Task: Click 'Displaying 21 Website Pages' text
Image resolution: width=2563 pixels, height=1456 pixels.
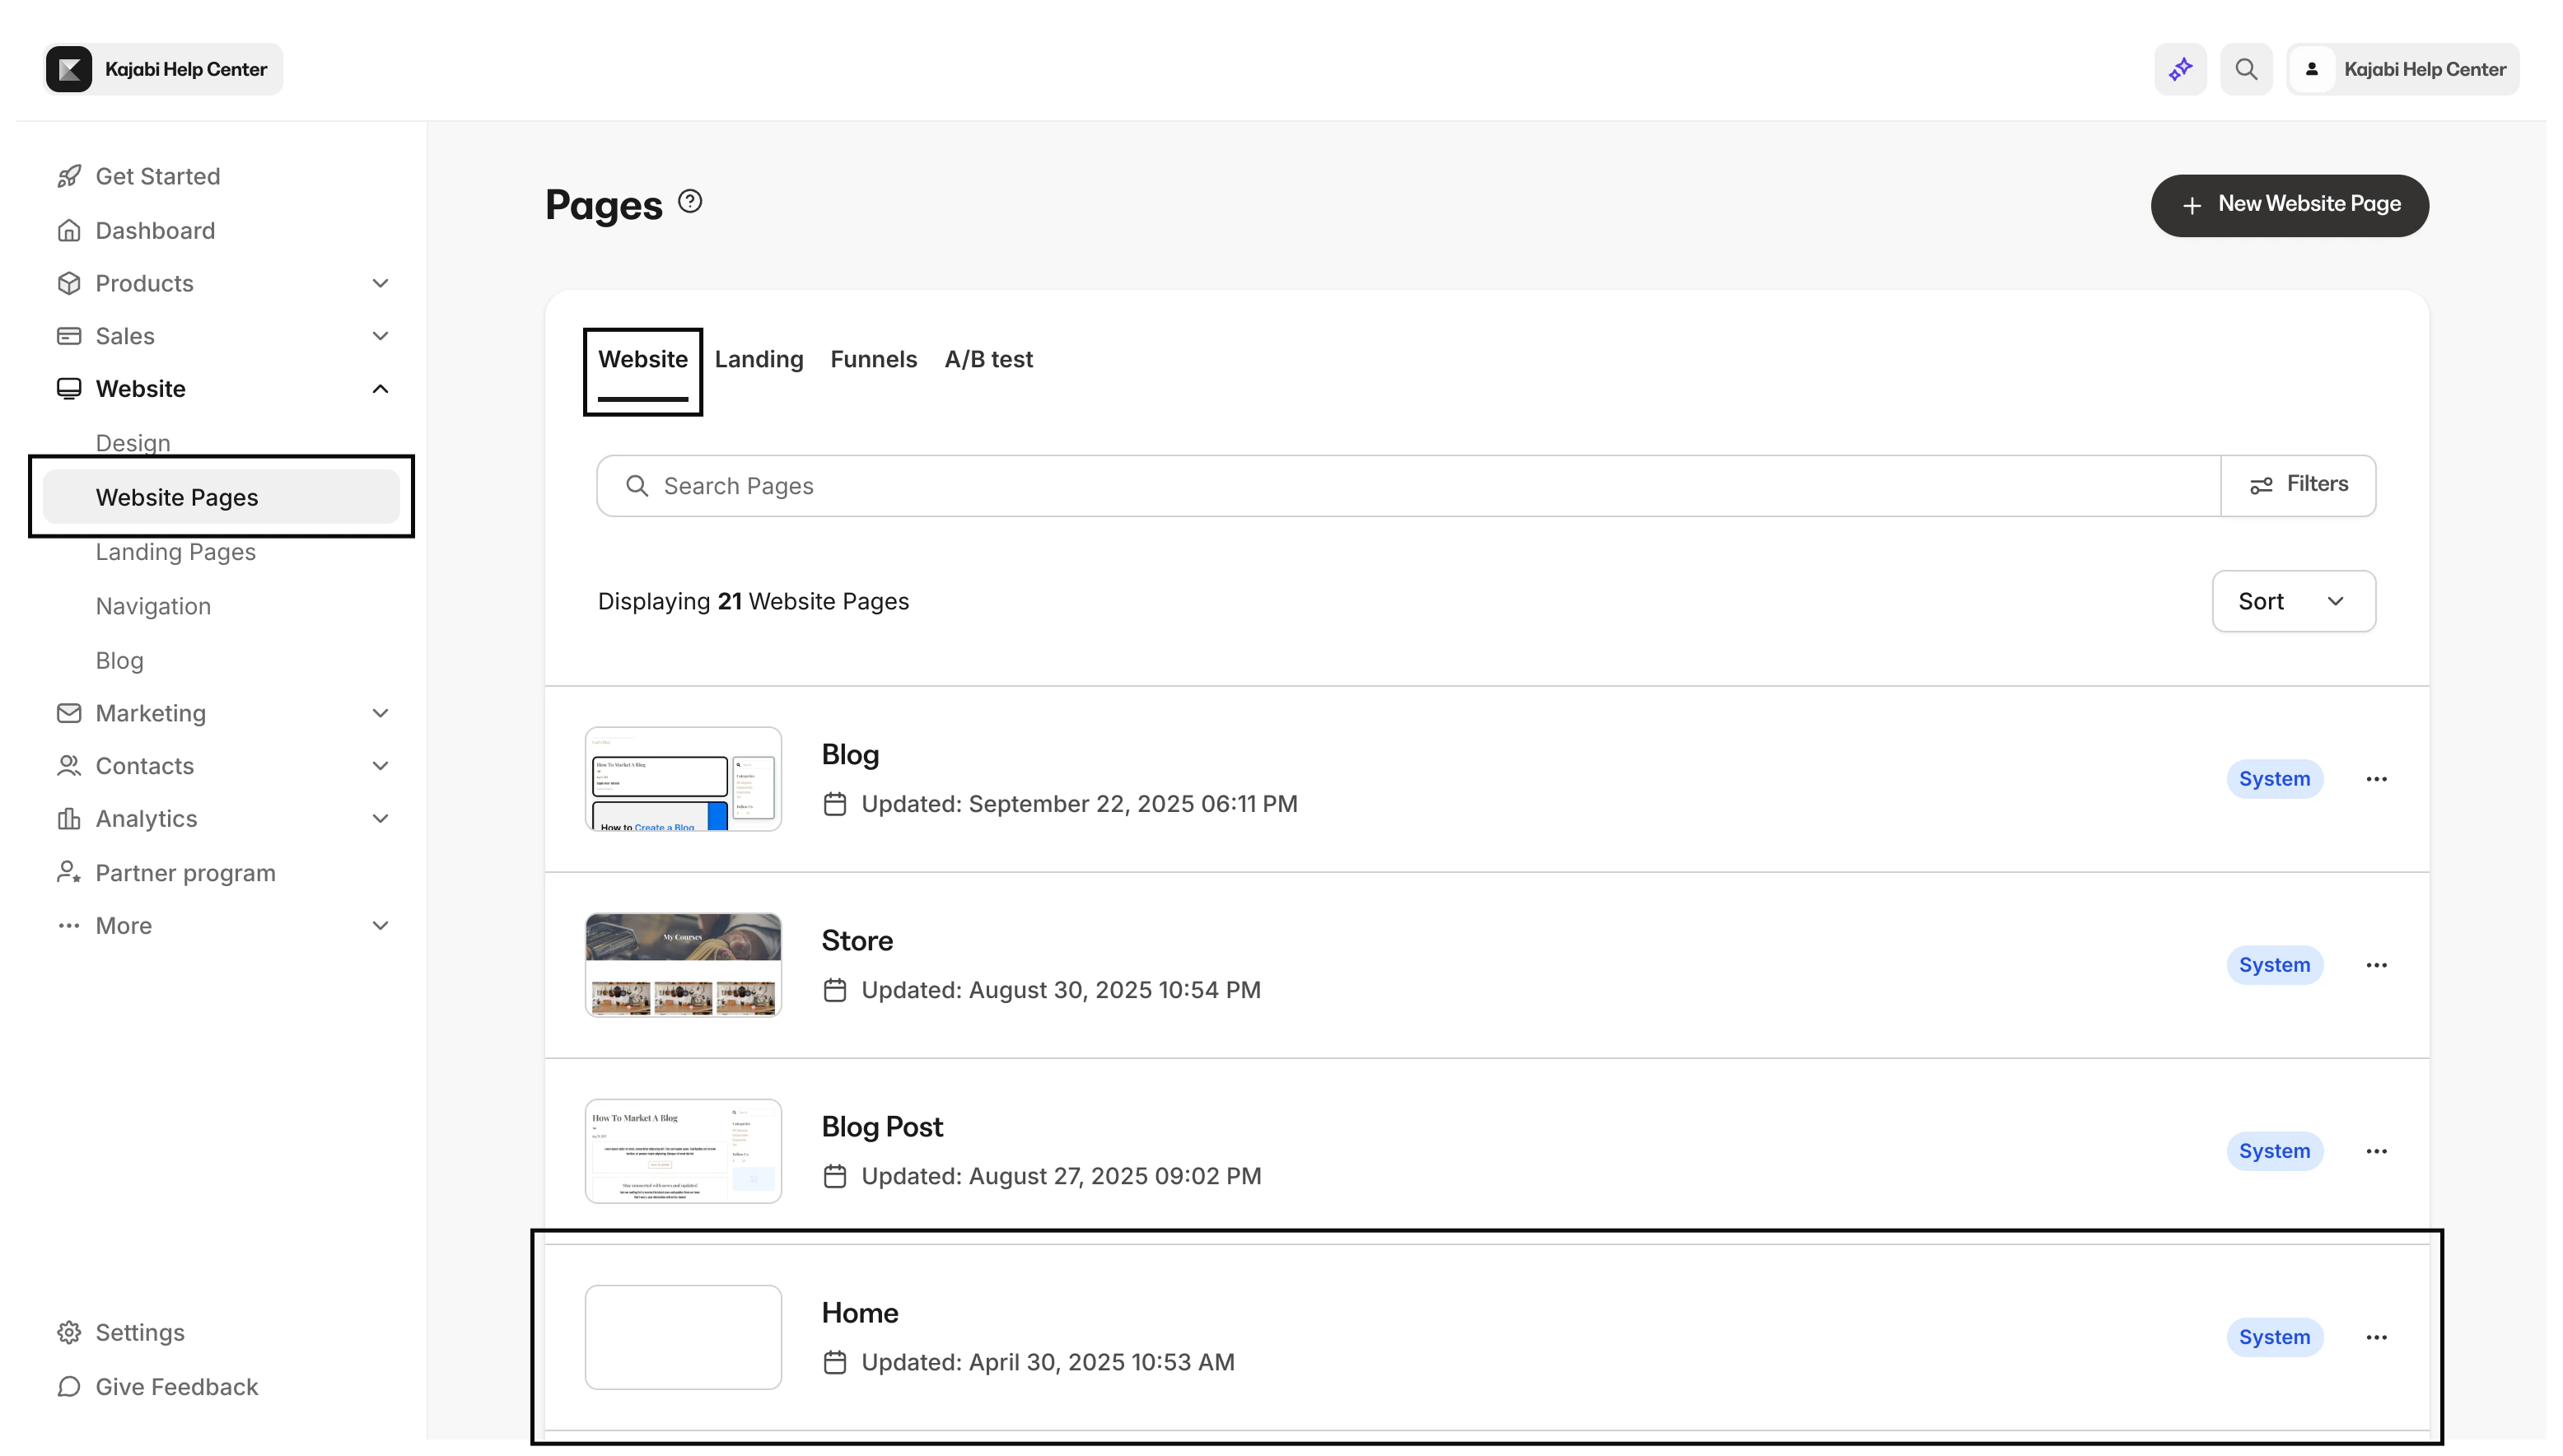Action: coord(753,602)
